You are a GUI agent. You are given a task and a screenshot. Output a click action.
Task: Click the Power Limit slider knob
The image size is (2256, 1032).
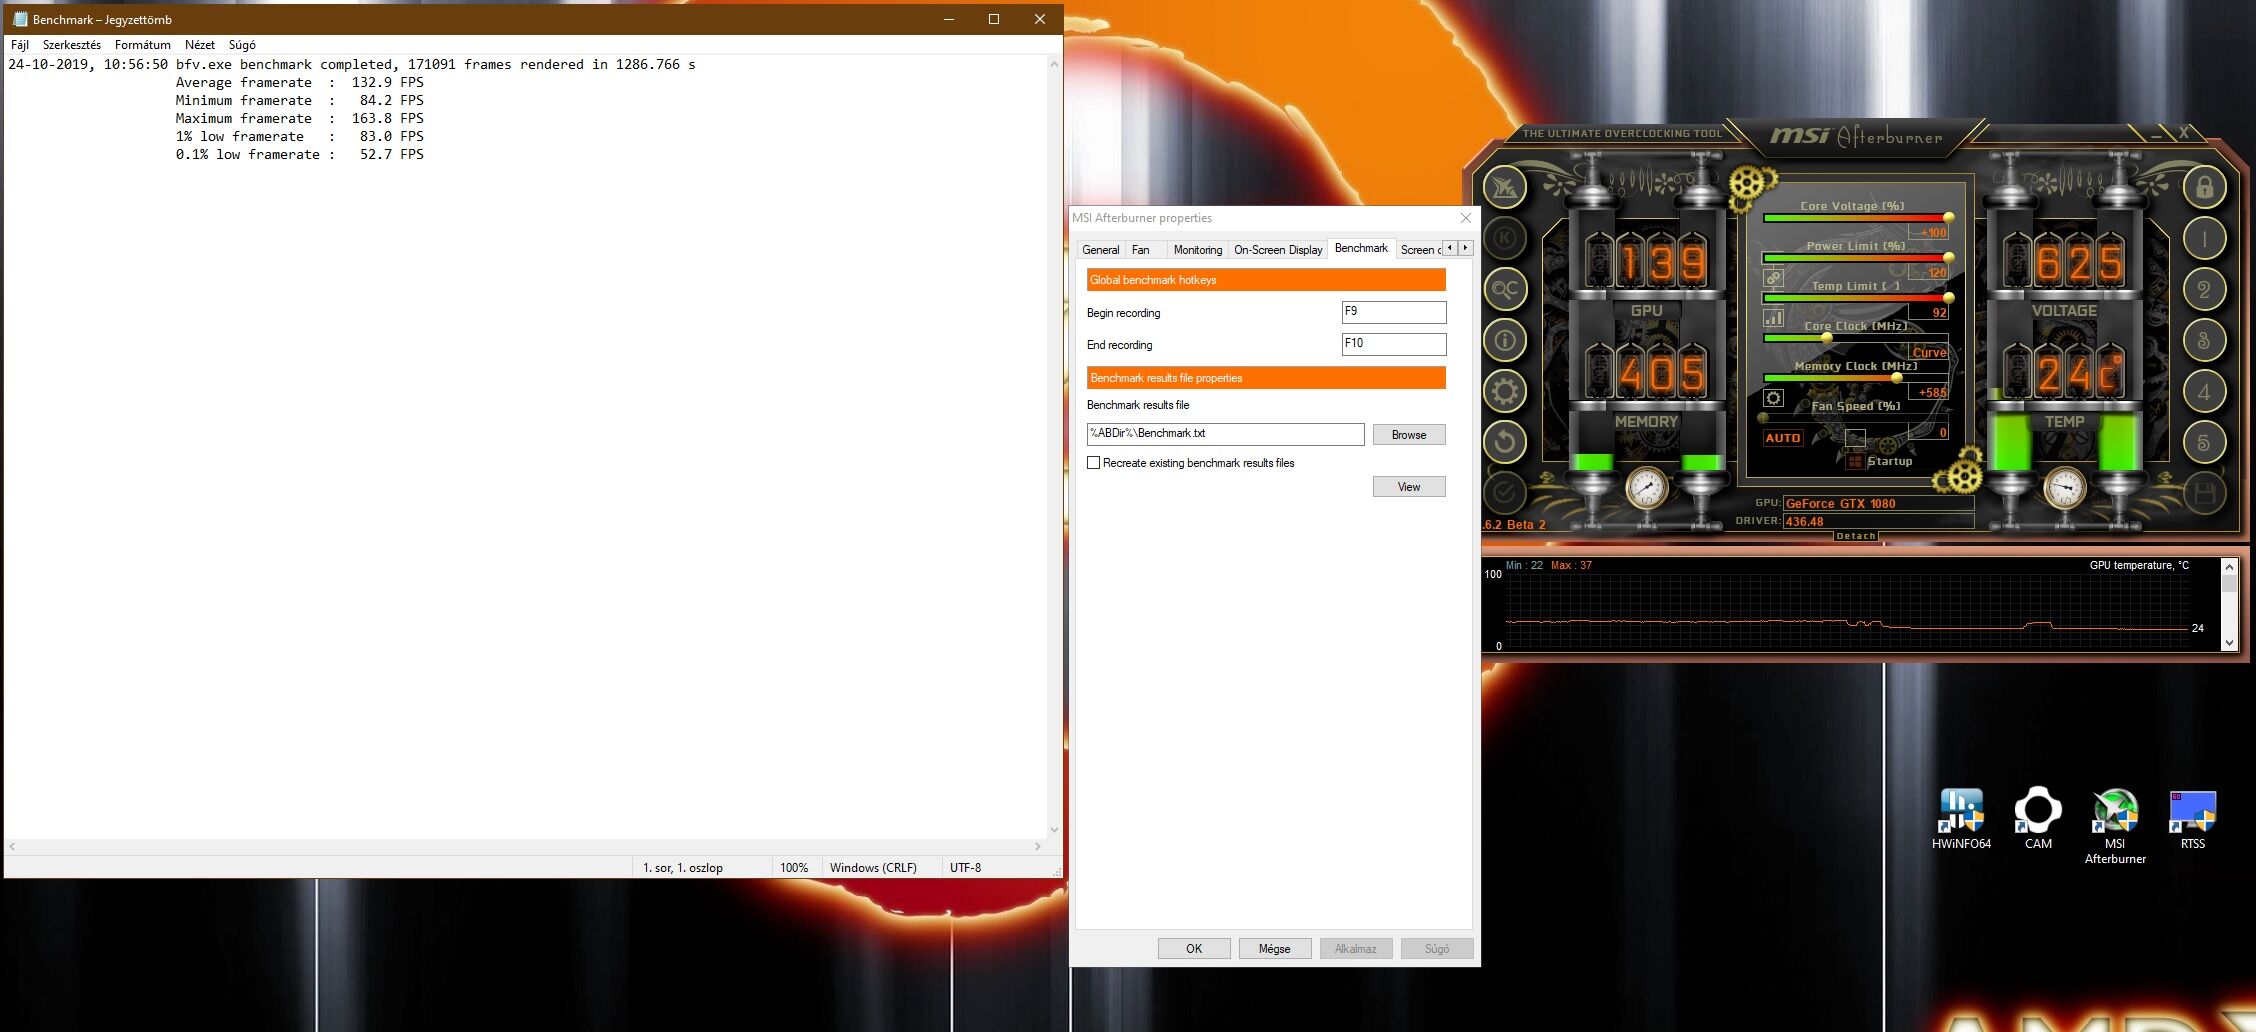point(1949,257)
